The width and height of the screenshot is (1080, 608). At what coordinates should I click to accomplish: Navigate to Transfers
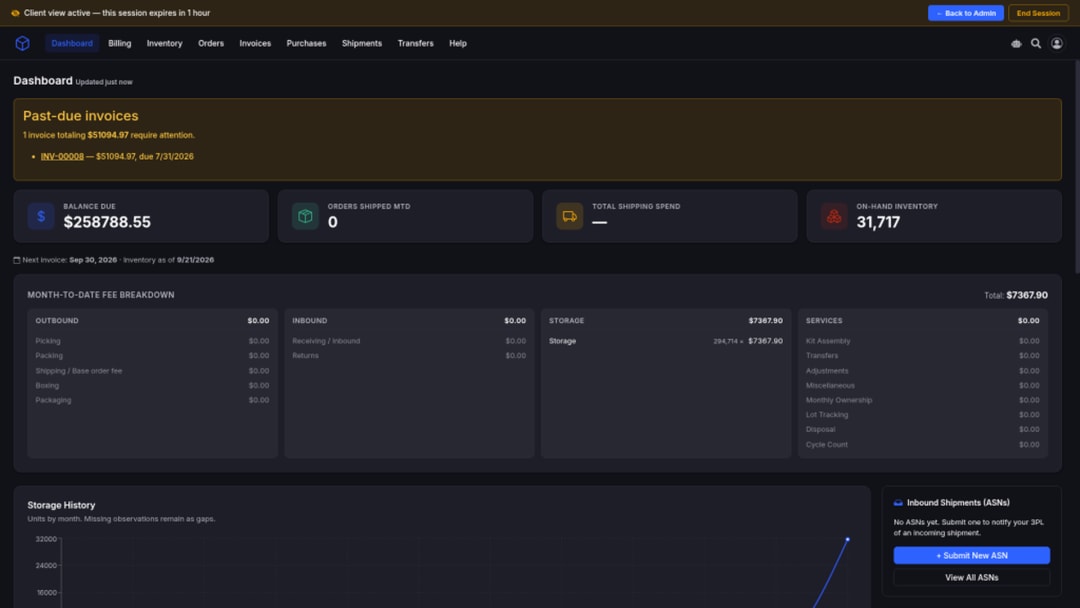pos(415,43)
